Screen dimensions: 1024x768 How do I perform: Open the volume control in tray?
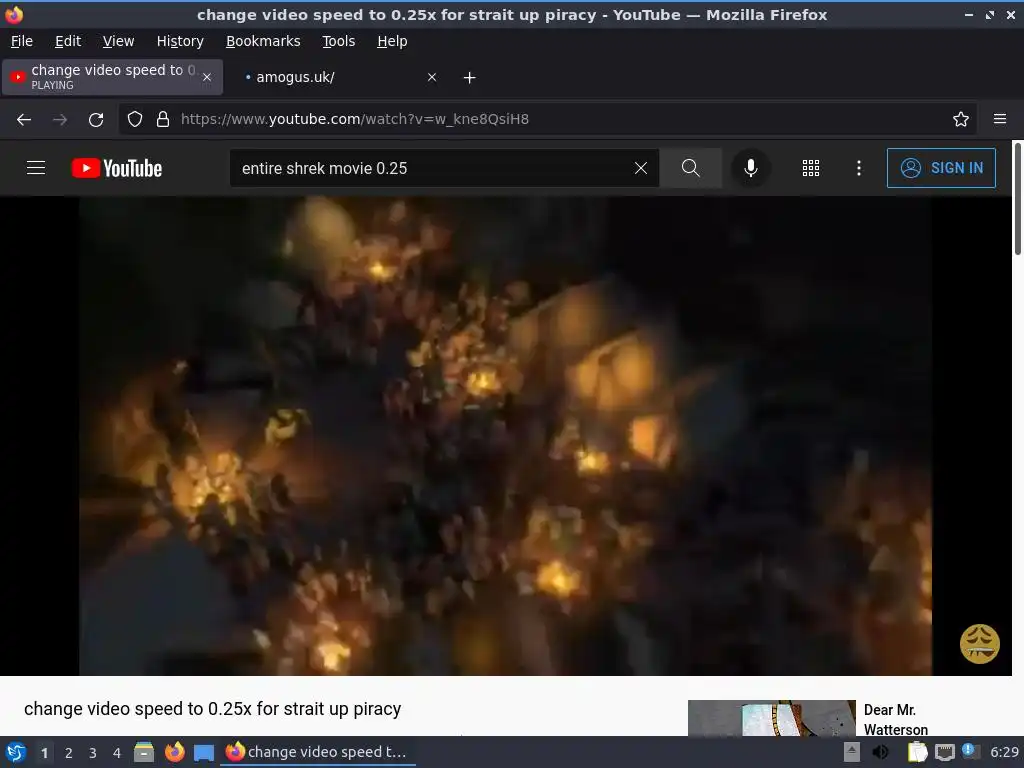click(x=880, y=752)
